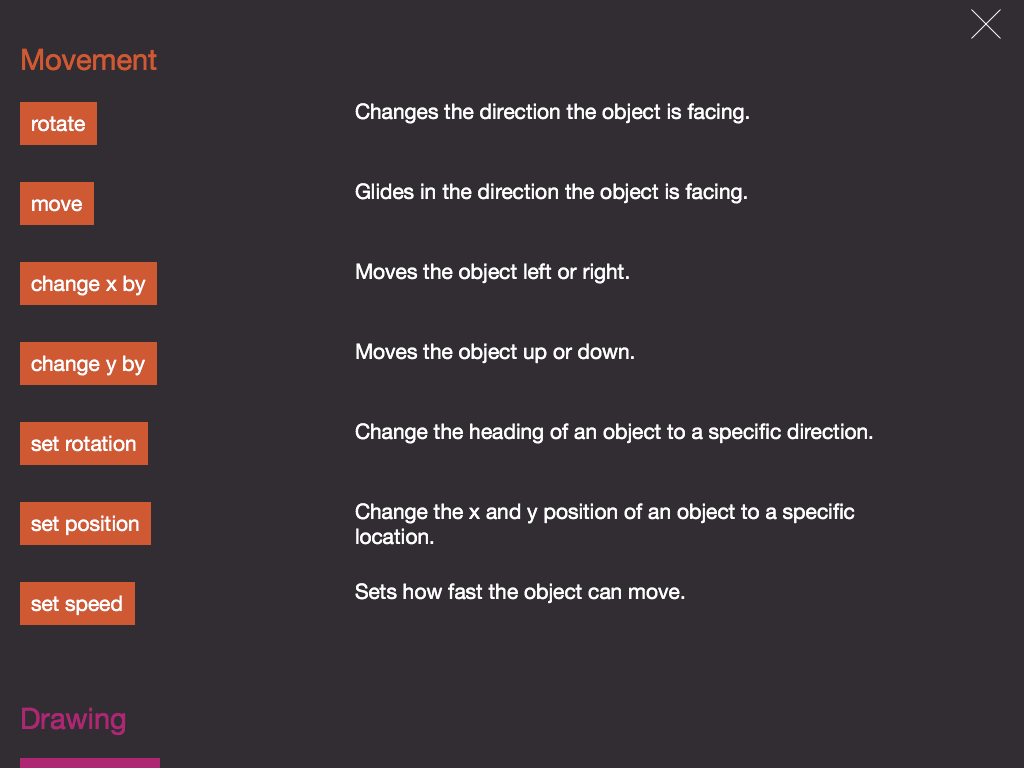Tap the set position block
1024x768 pixels.
(x=85, y=524)
